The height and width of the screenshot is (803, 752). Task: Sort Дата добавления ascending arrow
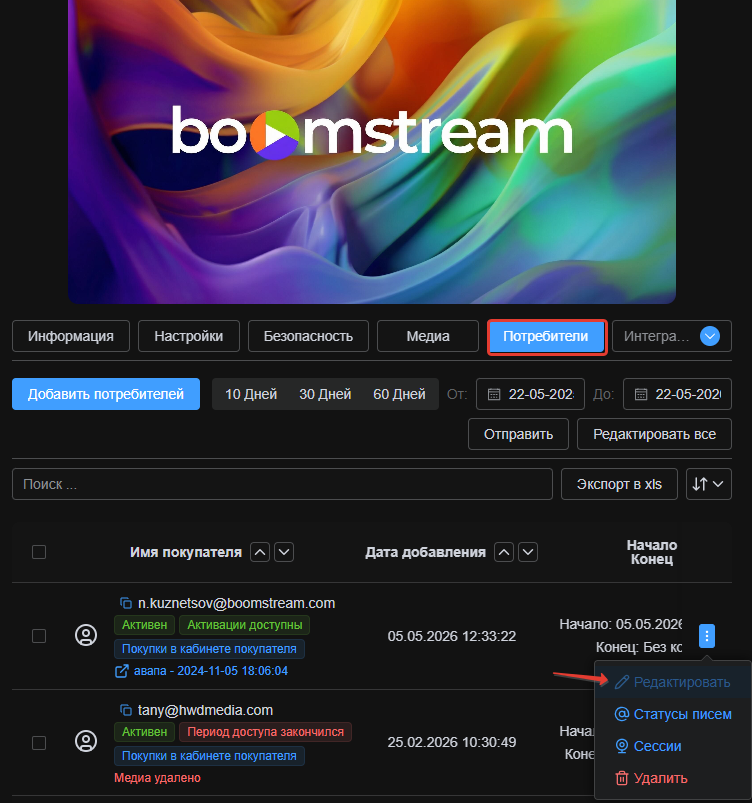(504, 552)
